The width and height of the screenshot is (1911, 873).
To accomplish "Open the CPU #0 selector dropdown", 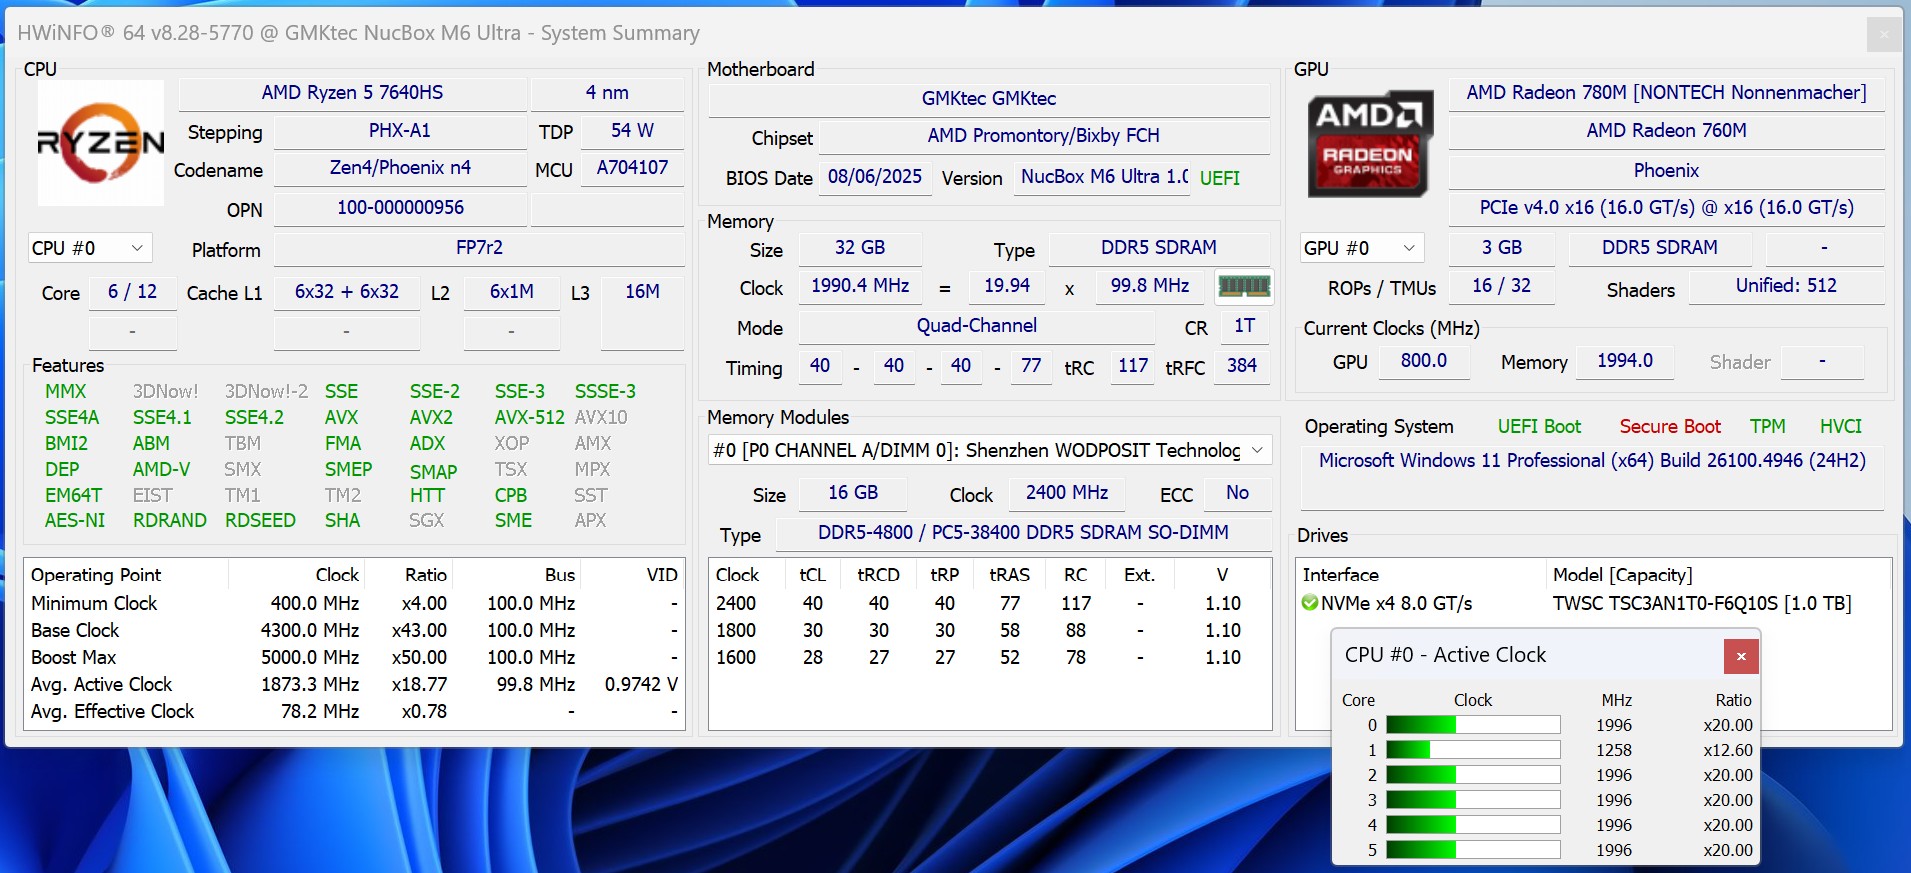I will click(x=89, y=248).
